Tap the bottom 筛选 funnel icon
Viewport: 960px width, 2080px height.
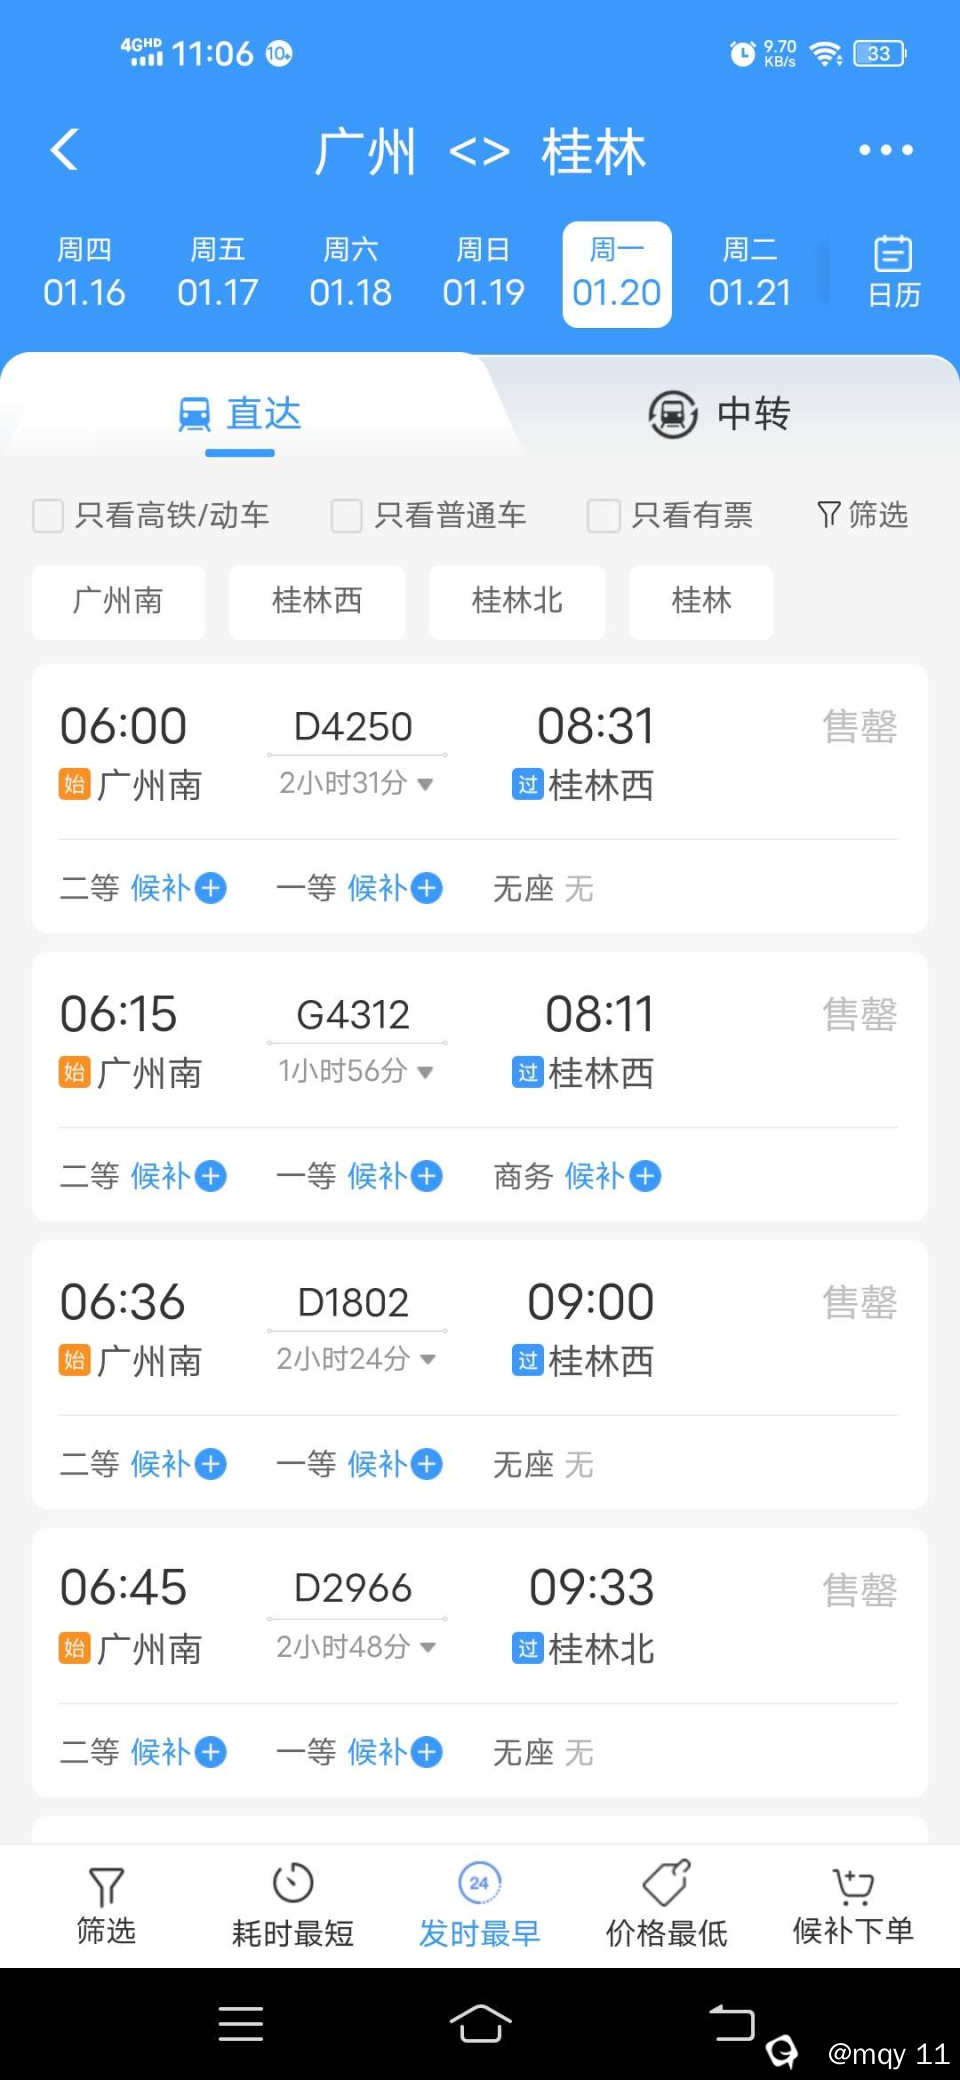click(x=106, y=1888)
